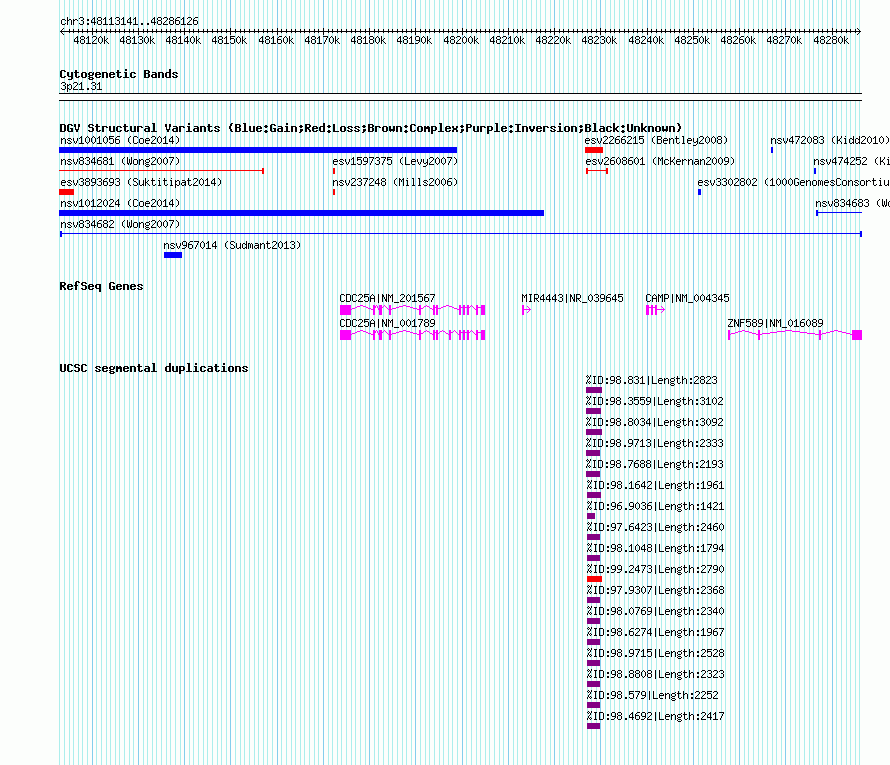This screenshot has height=765, width=890.
Task: Click the 3p21.31 cytogenetic band label
Action: tap(81, 86)
